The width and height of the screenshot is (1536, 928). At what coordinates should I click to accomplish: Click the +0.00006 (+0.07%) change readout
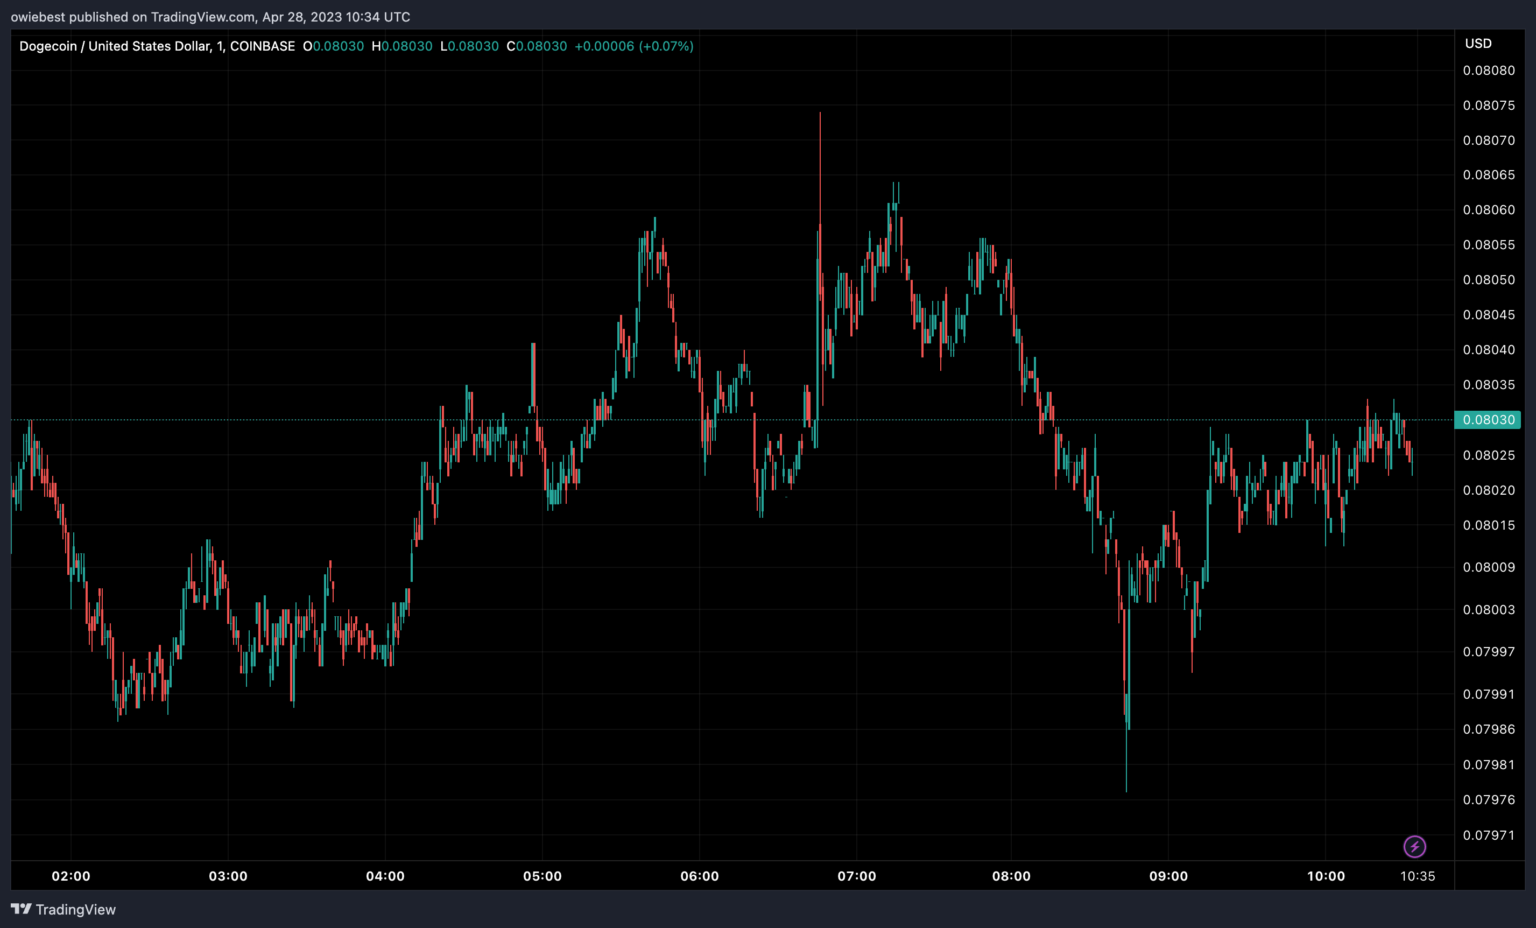[634, 46]
